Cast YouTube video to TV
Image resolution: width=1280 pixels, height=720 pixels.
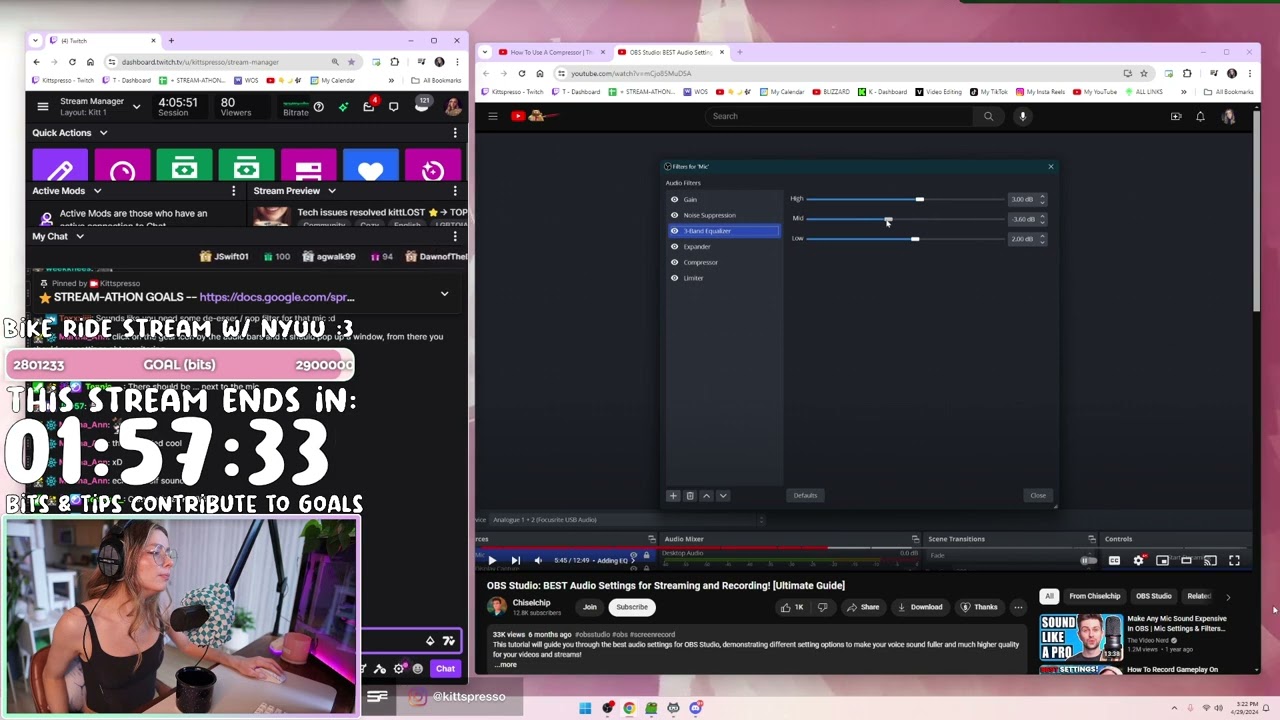click(x=1210, y=561)
